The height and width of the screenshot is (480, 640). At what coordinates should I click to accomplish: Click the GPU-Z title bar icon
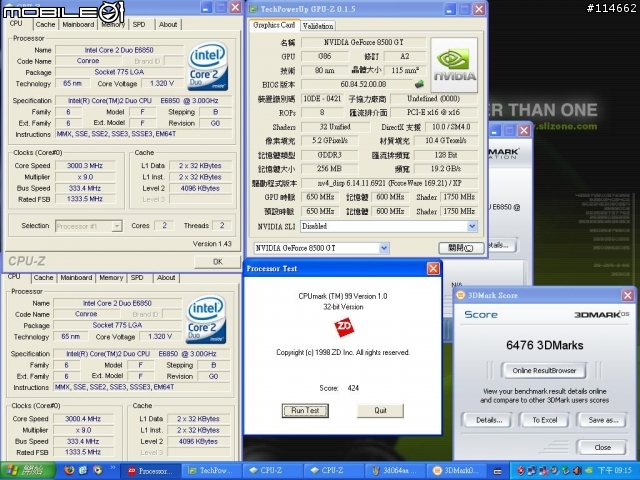click(253, 9)
